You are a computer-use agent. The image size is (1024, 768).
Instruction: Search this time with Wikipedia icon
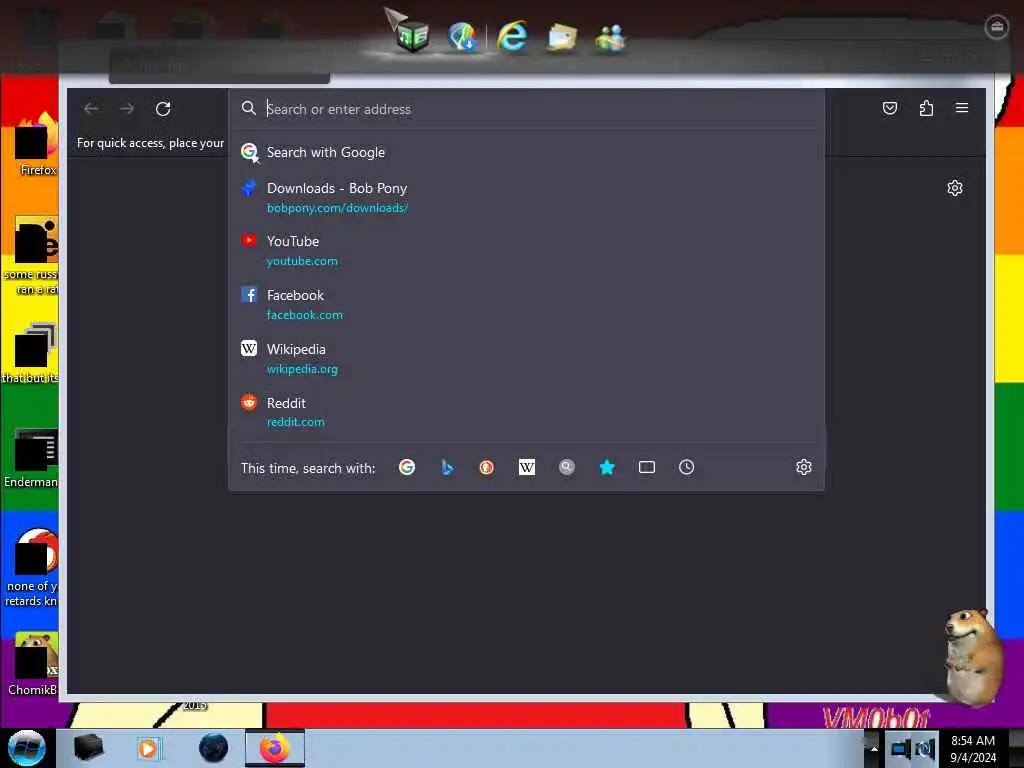[526, 467]
